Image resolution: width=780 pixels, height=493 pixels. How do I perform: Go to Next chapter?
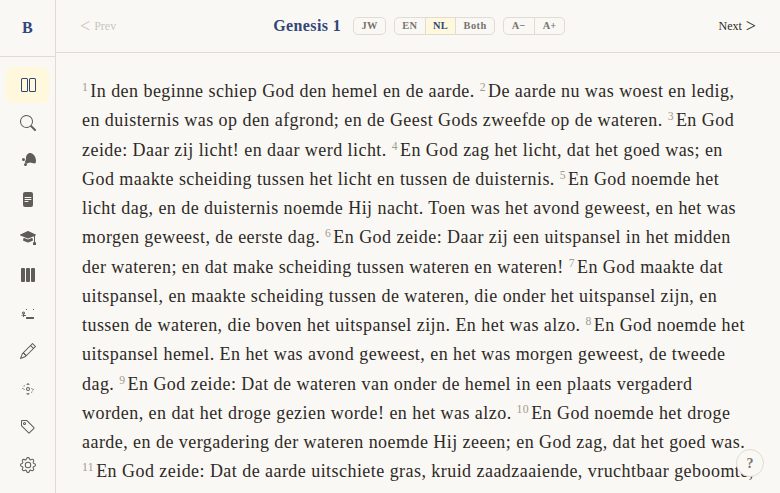click(x=736, y=26)
